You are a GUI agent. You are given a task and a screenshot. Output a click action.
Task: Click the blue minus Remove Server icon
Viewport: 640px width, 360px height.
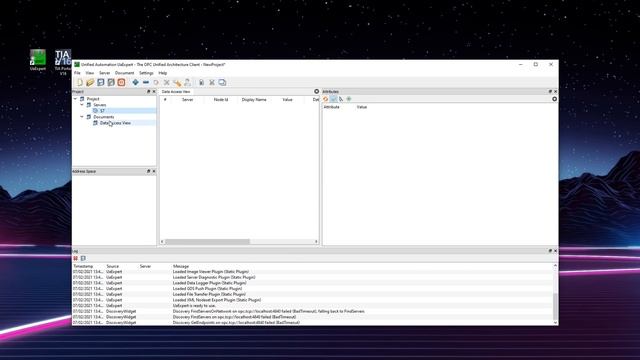pyautogui.click(x=146, y=82)
